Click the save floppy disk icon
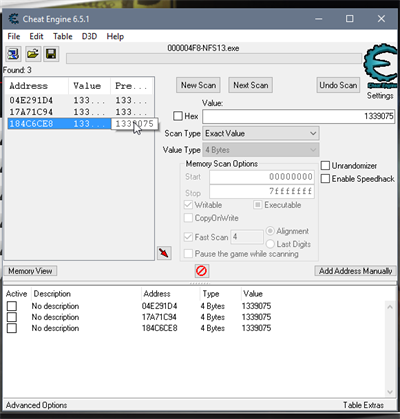The image size is (400, 419). coord(51,54)
